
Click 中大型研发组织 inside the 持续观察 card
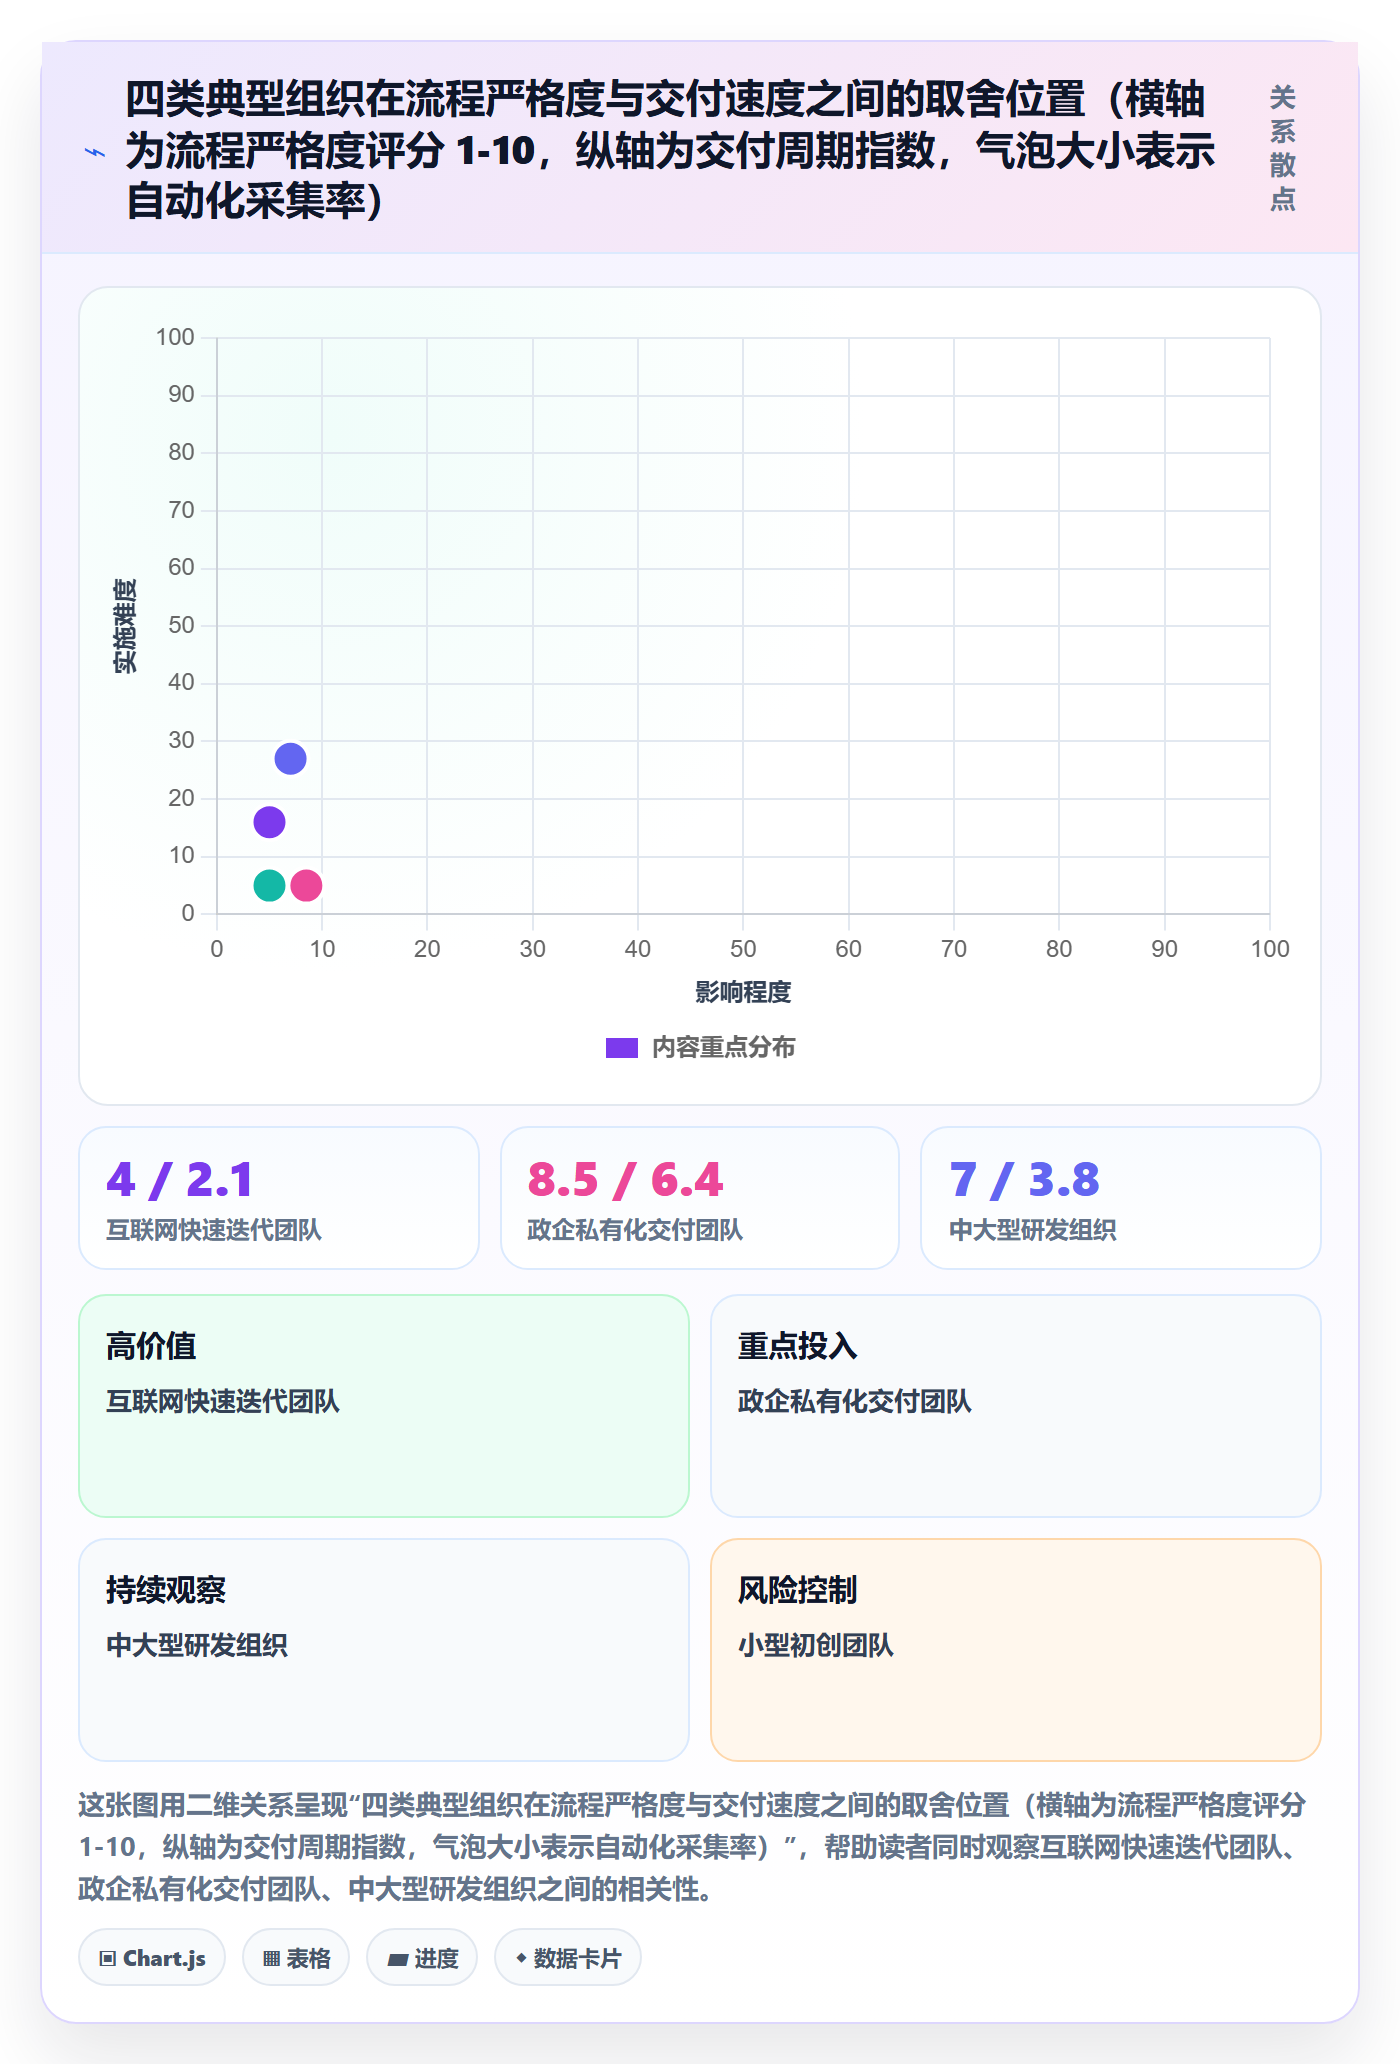[x=197, y=1645]
